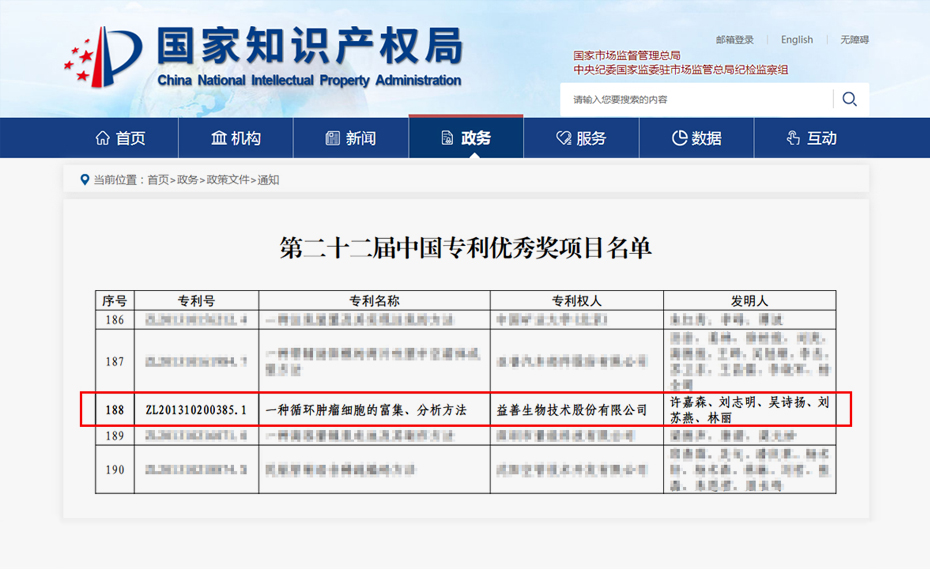Select the 政务 navigation tab

click(x=466, y=138)
